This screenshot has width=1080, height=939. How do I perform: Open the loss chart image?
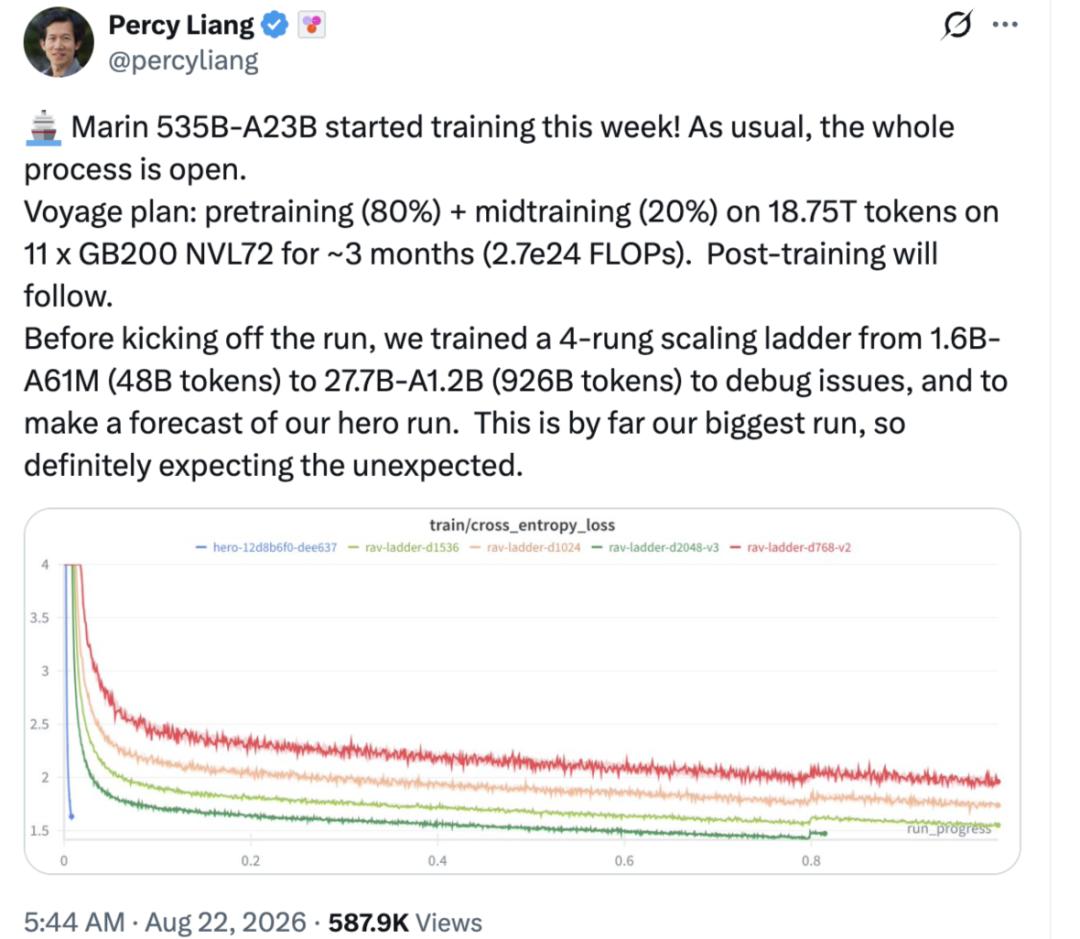(x=522, y=691)
